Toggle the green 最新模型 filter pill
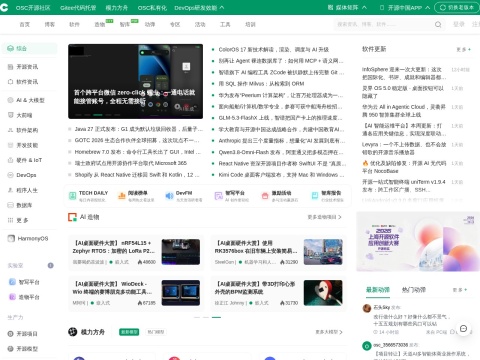The width and height of the screenshot is (480, 360). tap(129, 332)
